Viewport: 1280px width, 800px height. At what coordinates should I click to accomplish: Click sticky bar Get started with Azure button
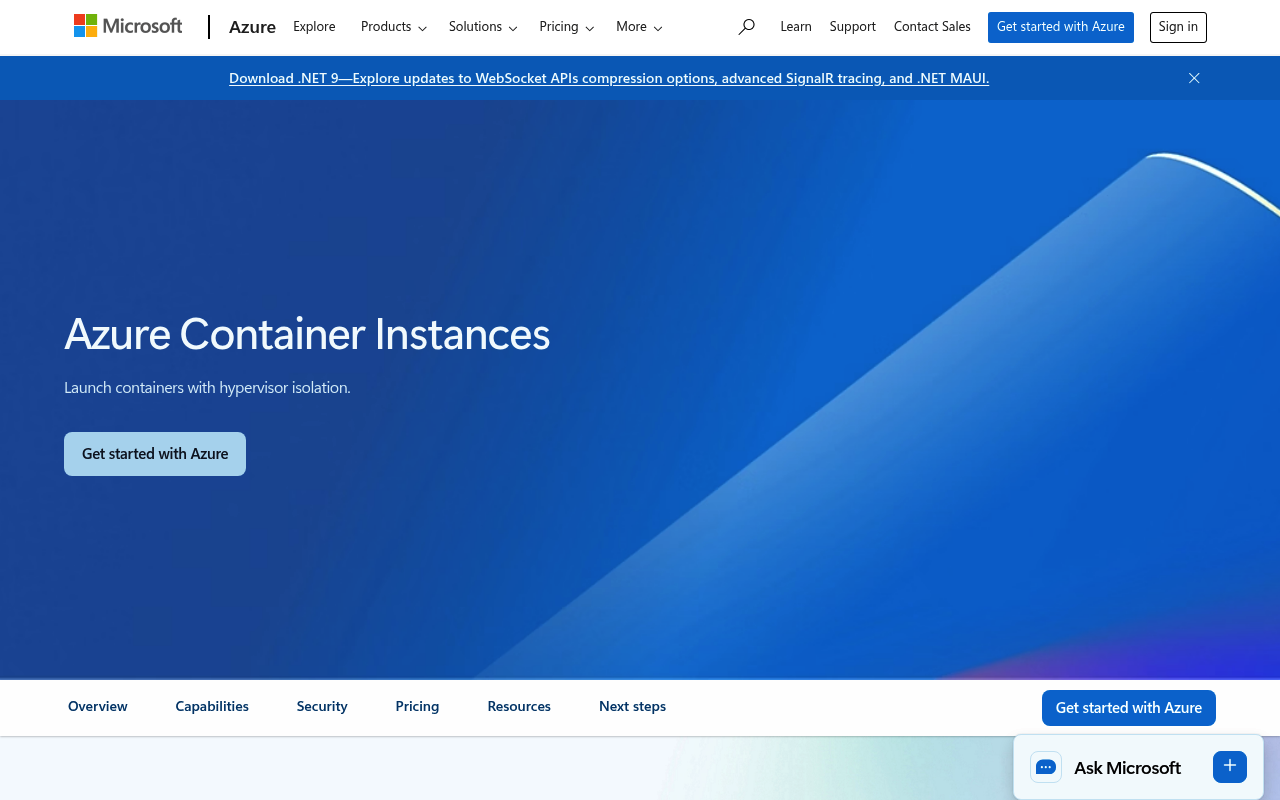pos(1129,708)
